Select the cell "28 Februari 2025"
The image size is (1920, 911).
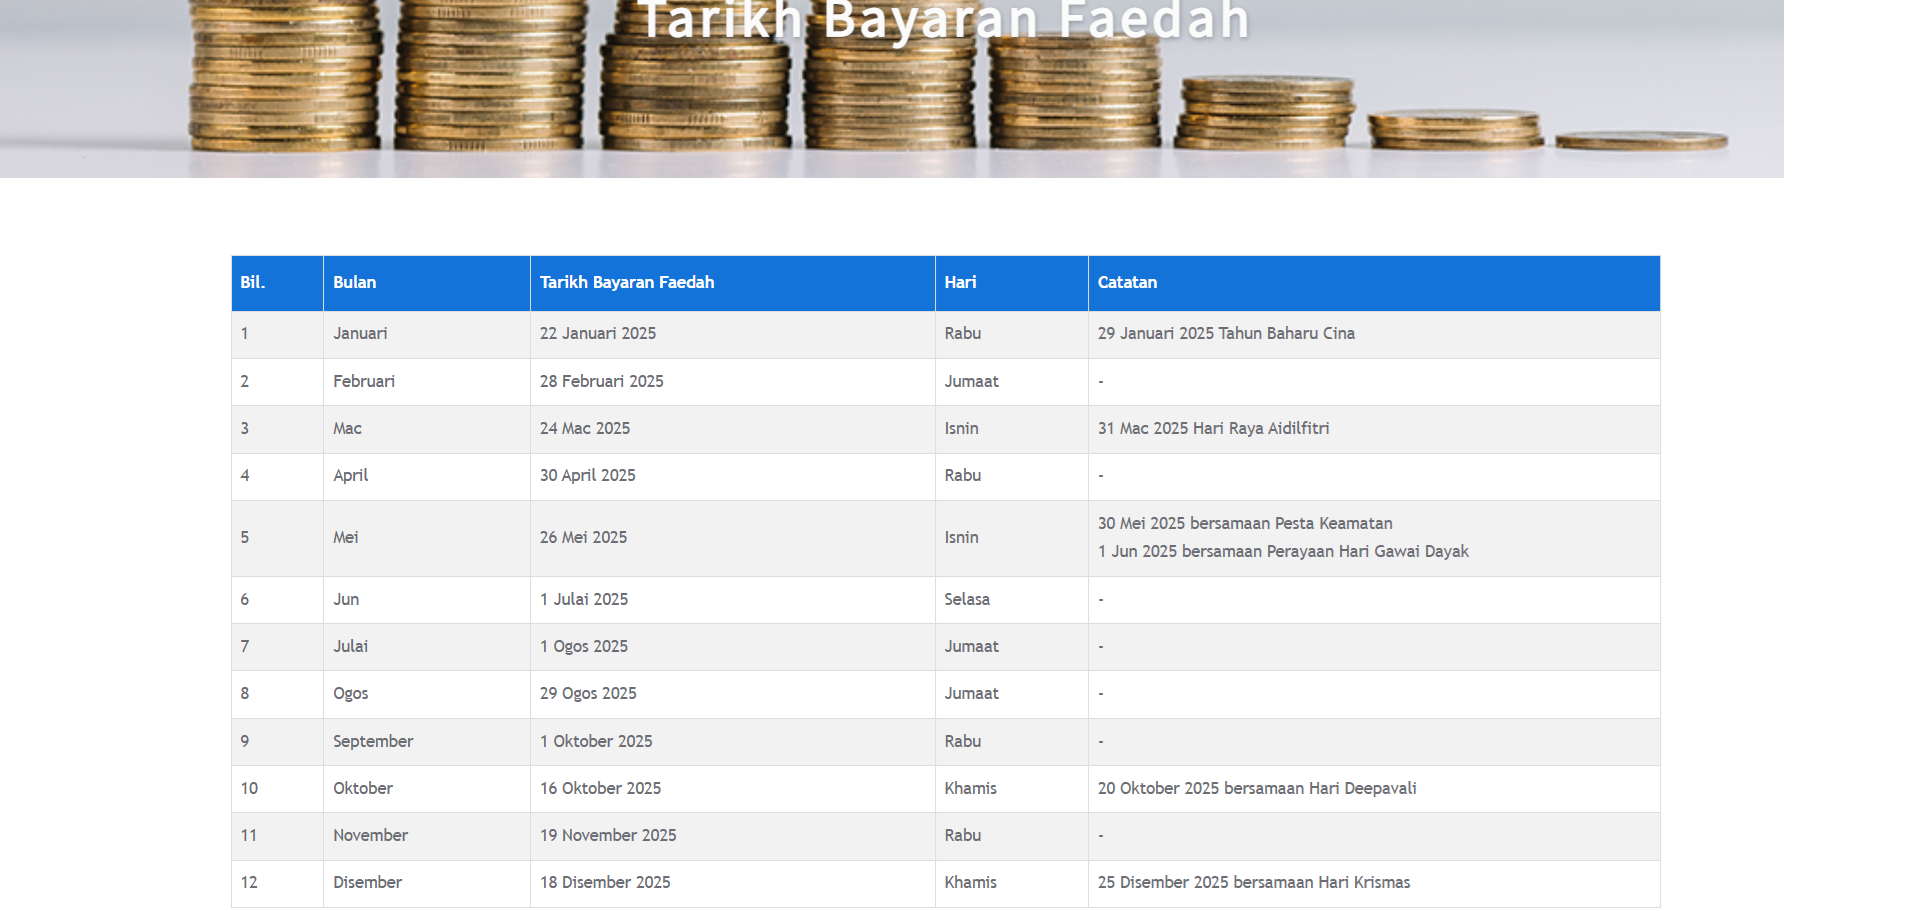click(x=602, y=381)
